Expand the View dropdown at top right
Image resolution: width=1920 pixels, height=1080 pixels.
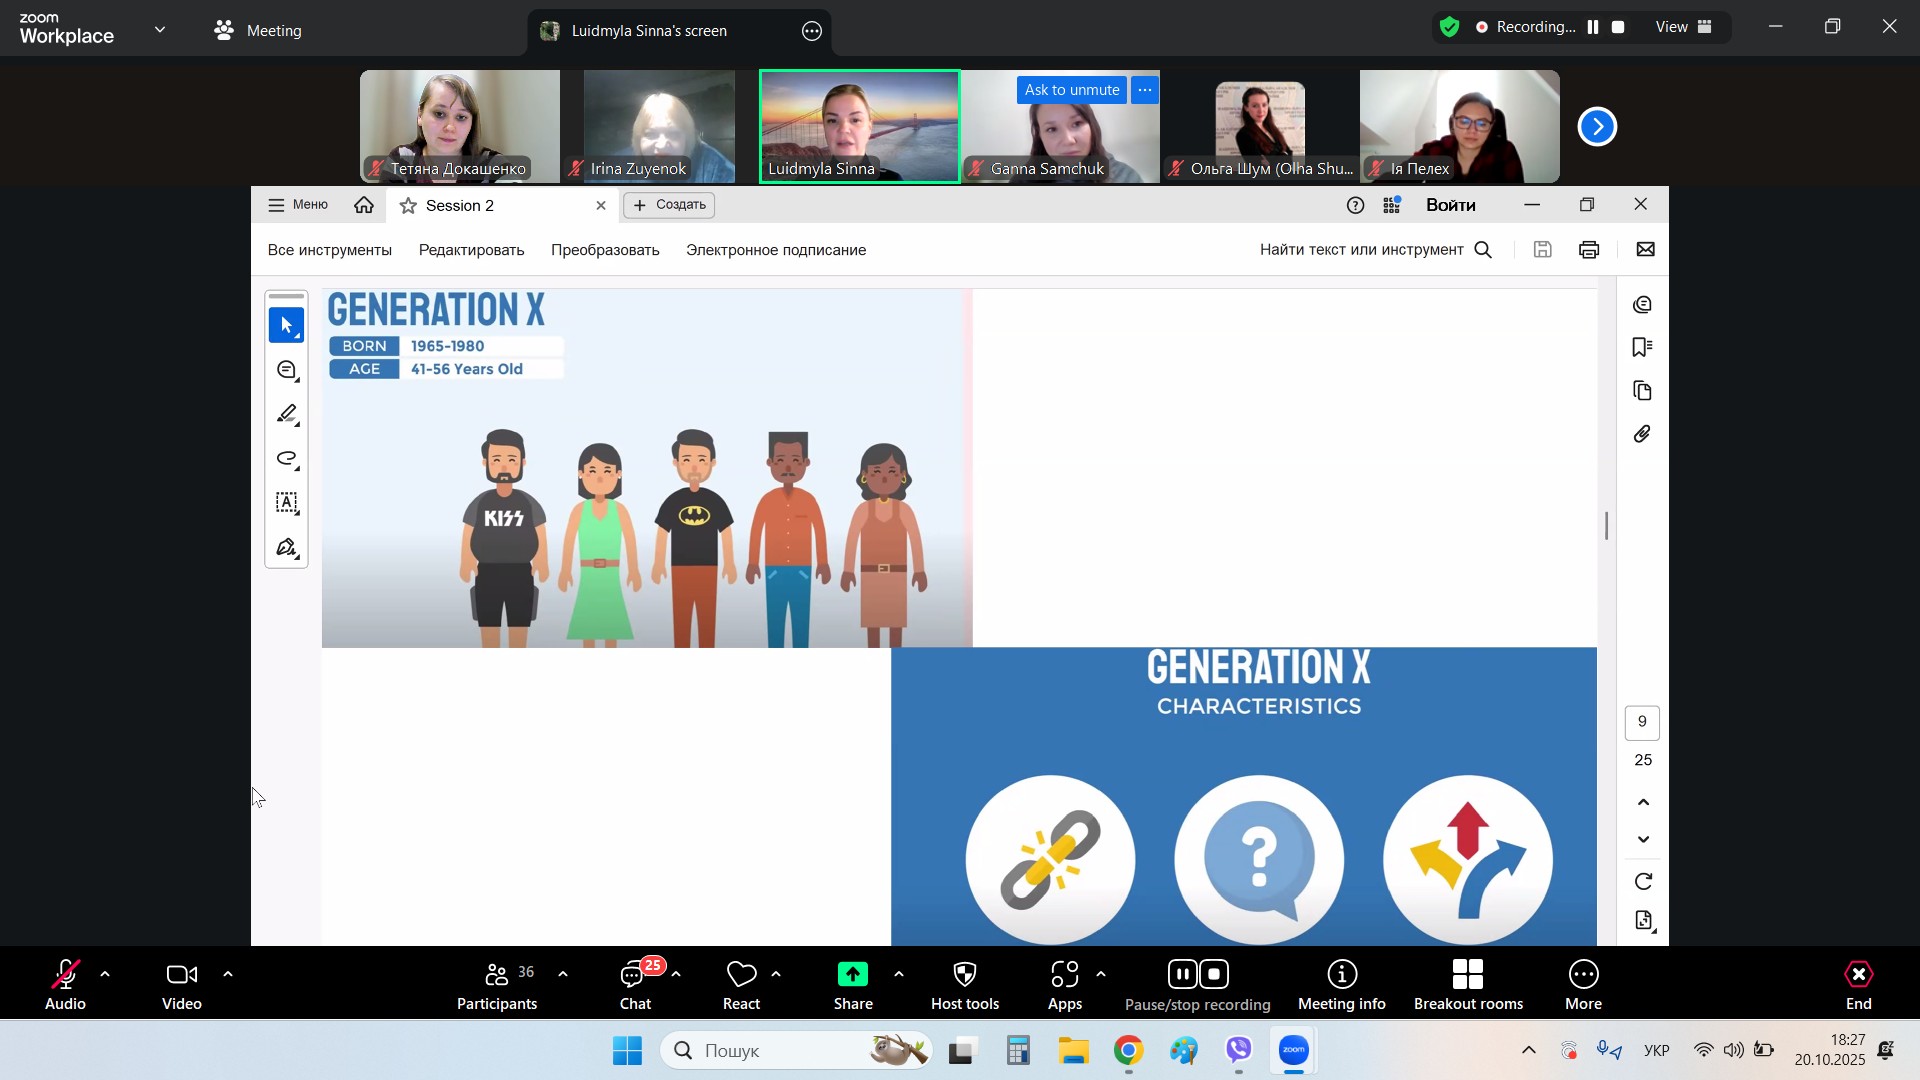1684,28
